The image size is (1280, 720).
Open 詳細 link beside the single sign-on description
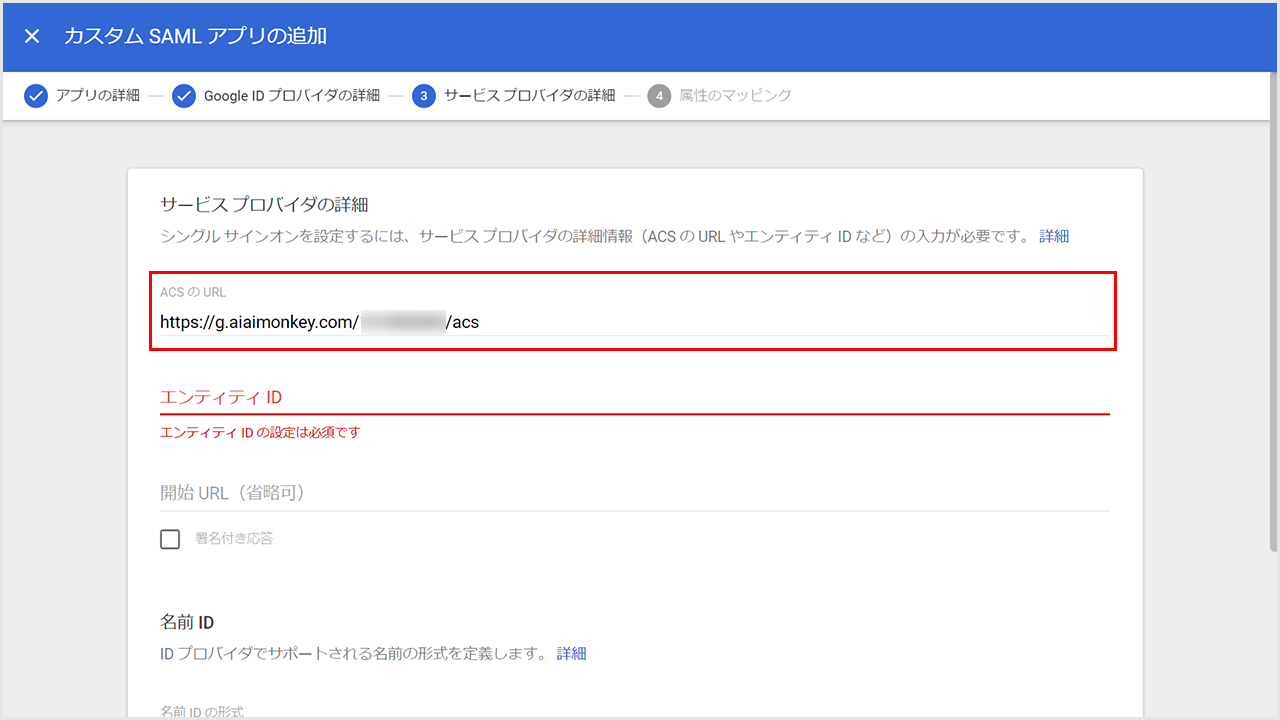pos(1054,236)
